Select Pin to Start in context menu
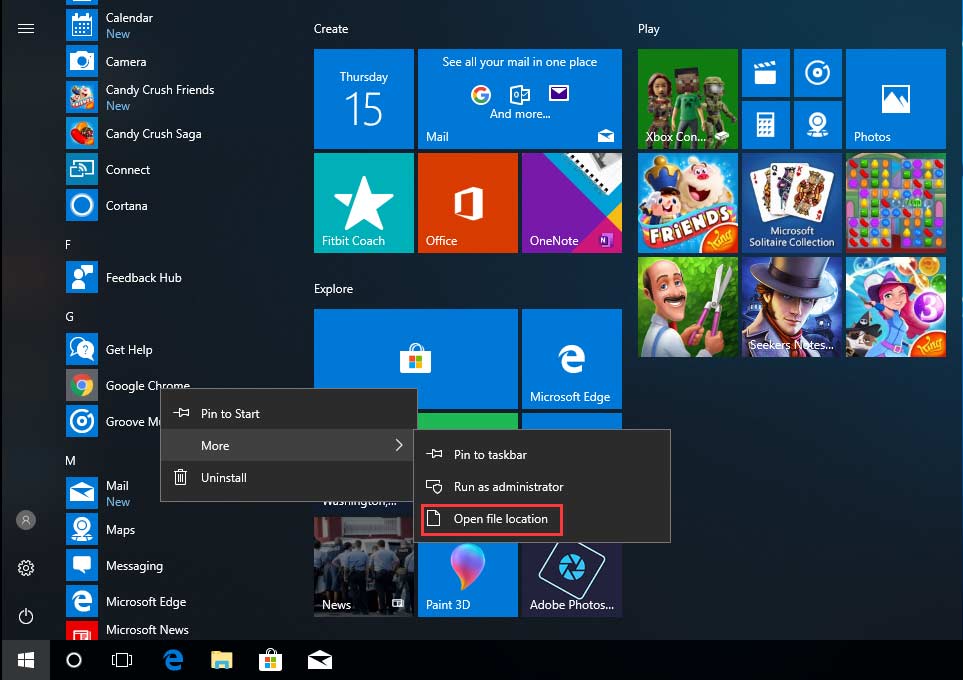Screen dimensions: 963x680 click(x=289, y=413)
